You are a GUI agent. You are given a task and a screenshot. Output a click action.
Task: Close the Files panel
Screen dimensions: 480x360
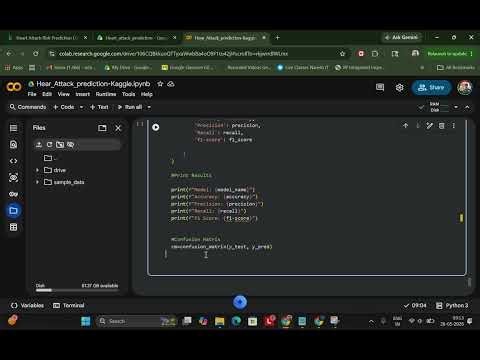tap(118, 128)
